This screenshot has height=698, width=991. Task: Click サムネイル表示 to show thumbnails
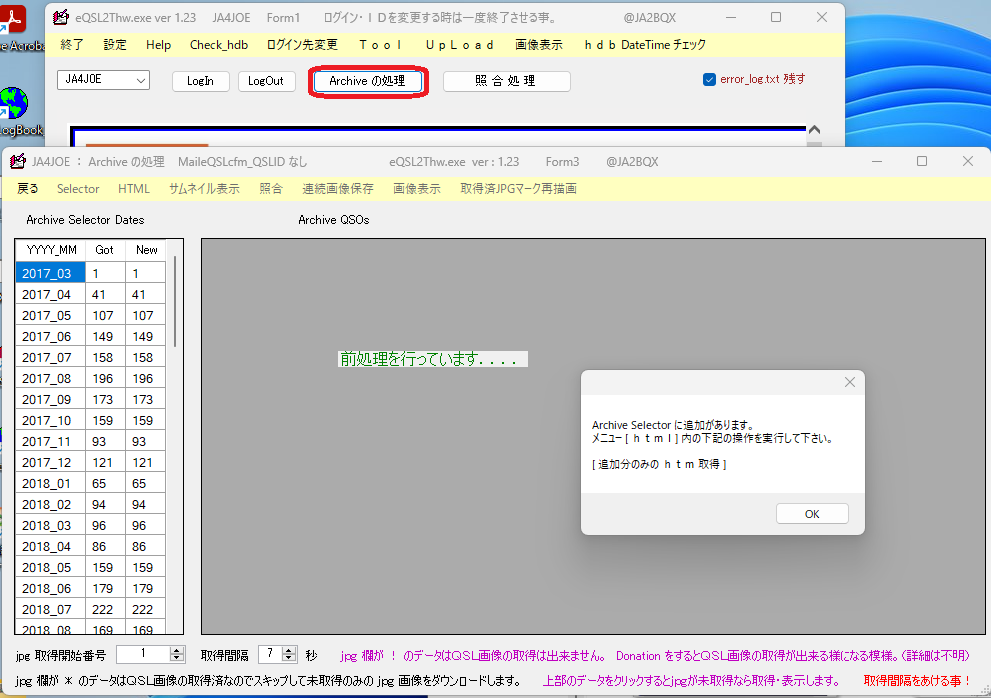204,188
